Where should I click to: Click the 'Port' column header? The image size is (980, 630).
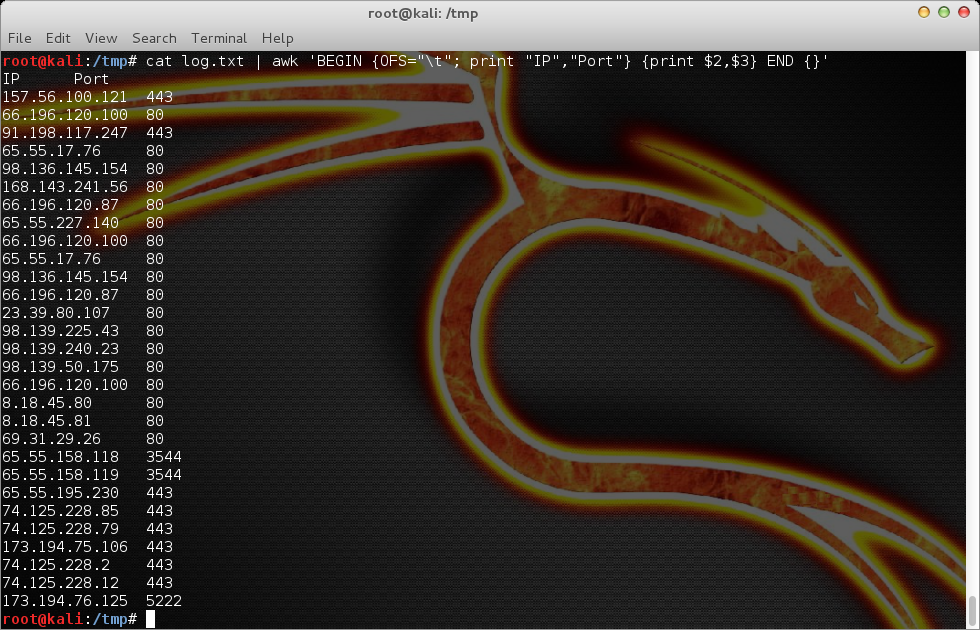pos(91,79)
